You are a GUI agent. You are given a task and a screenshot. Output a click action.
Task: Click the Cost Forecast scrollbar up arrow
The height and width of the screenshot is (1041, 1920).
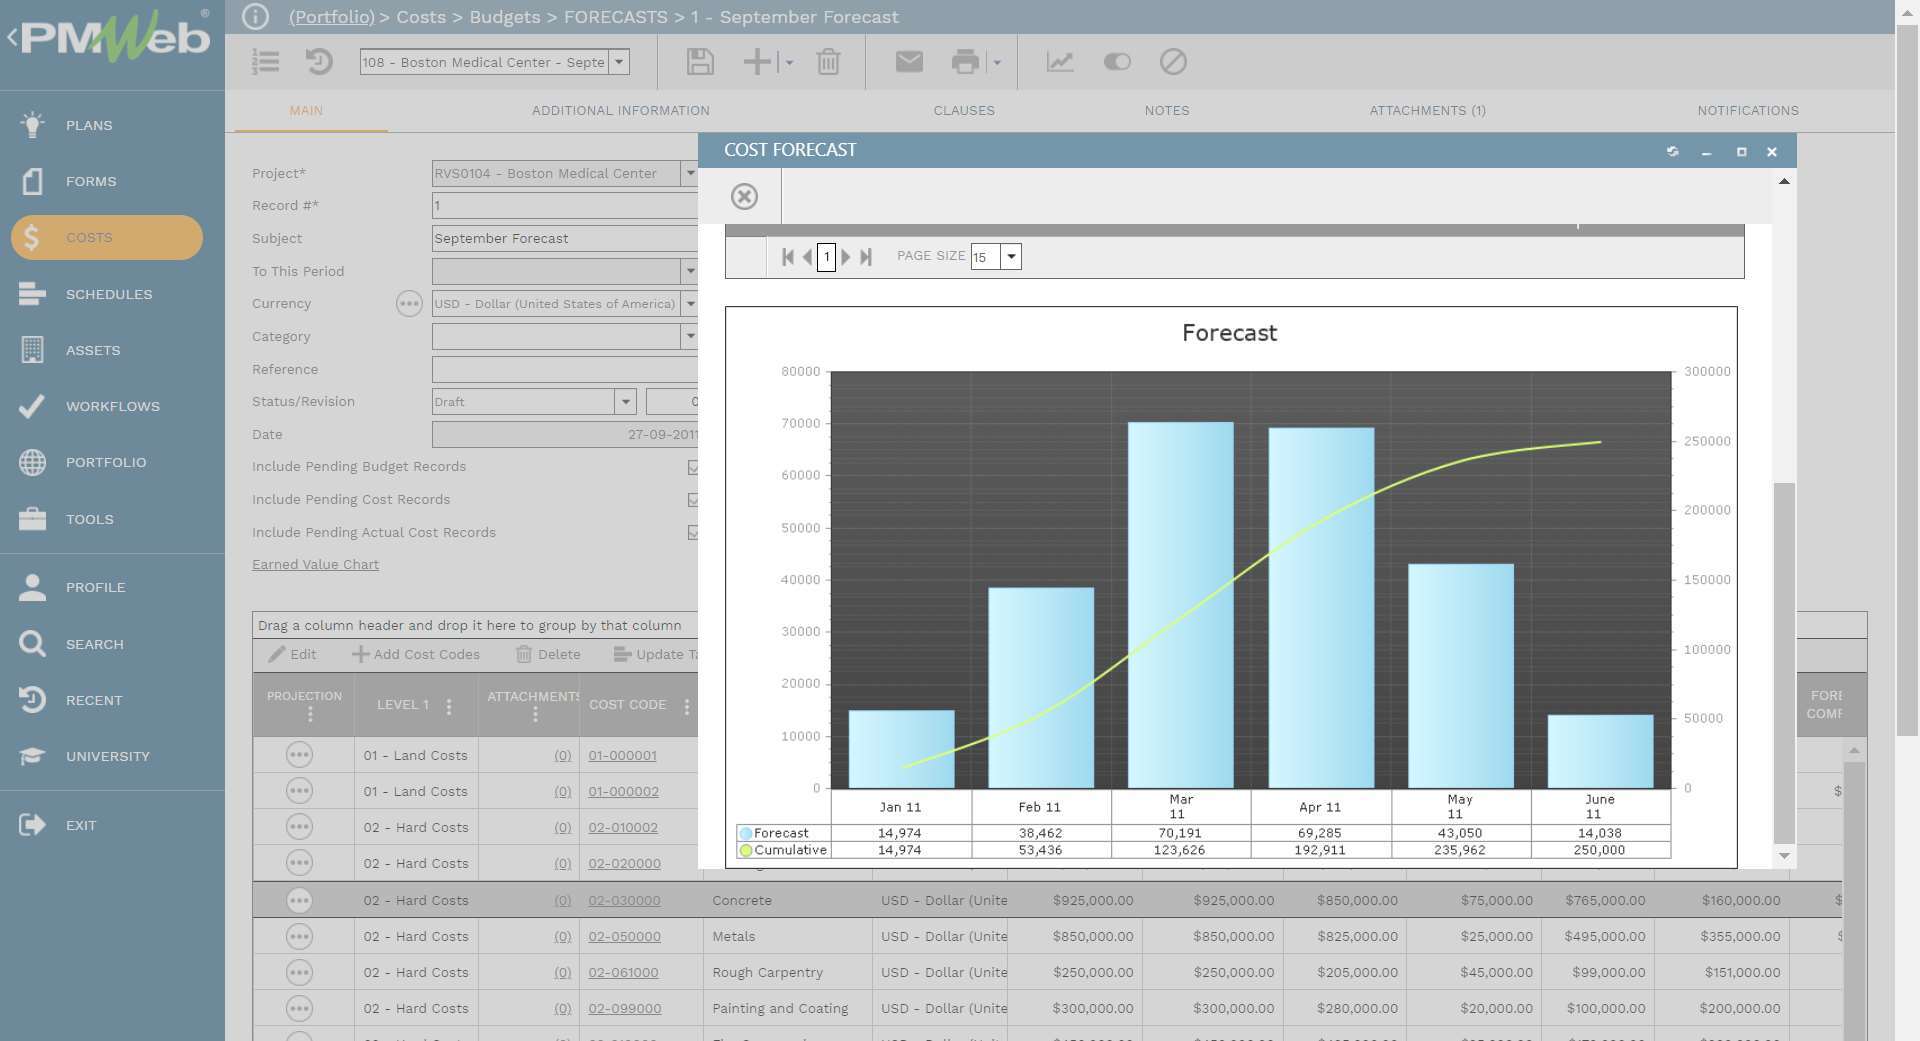[x=1784, y=181]
